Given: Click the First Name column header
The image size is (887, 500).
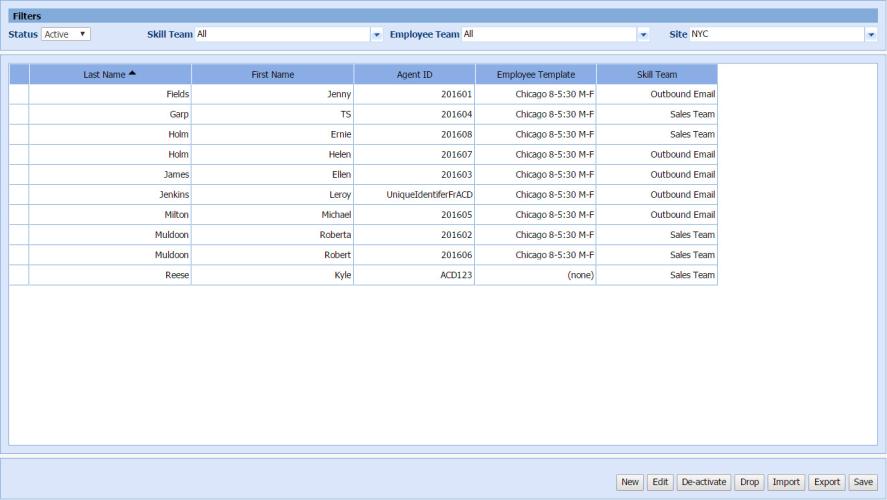Looking at the screenshot, I should point(272,74).
